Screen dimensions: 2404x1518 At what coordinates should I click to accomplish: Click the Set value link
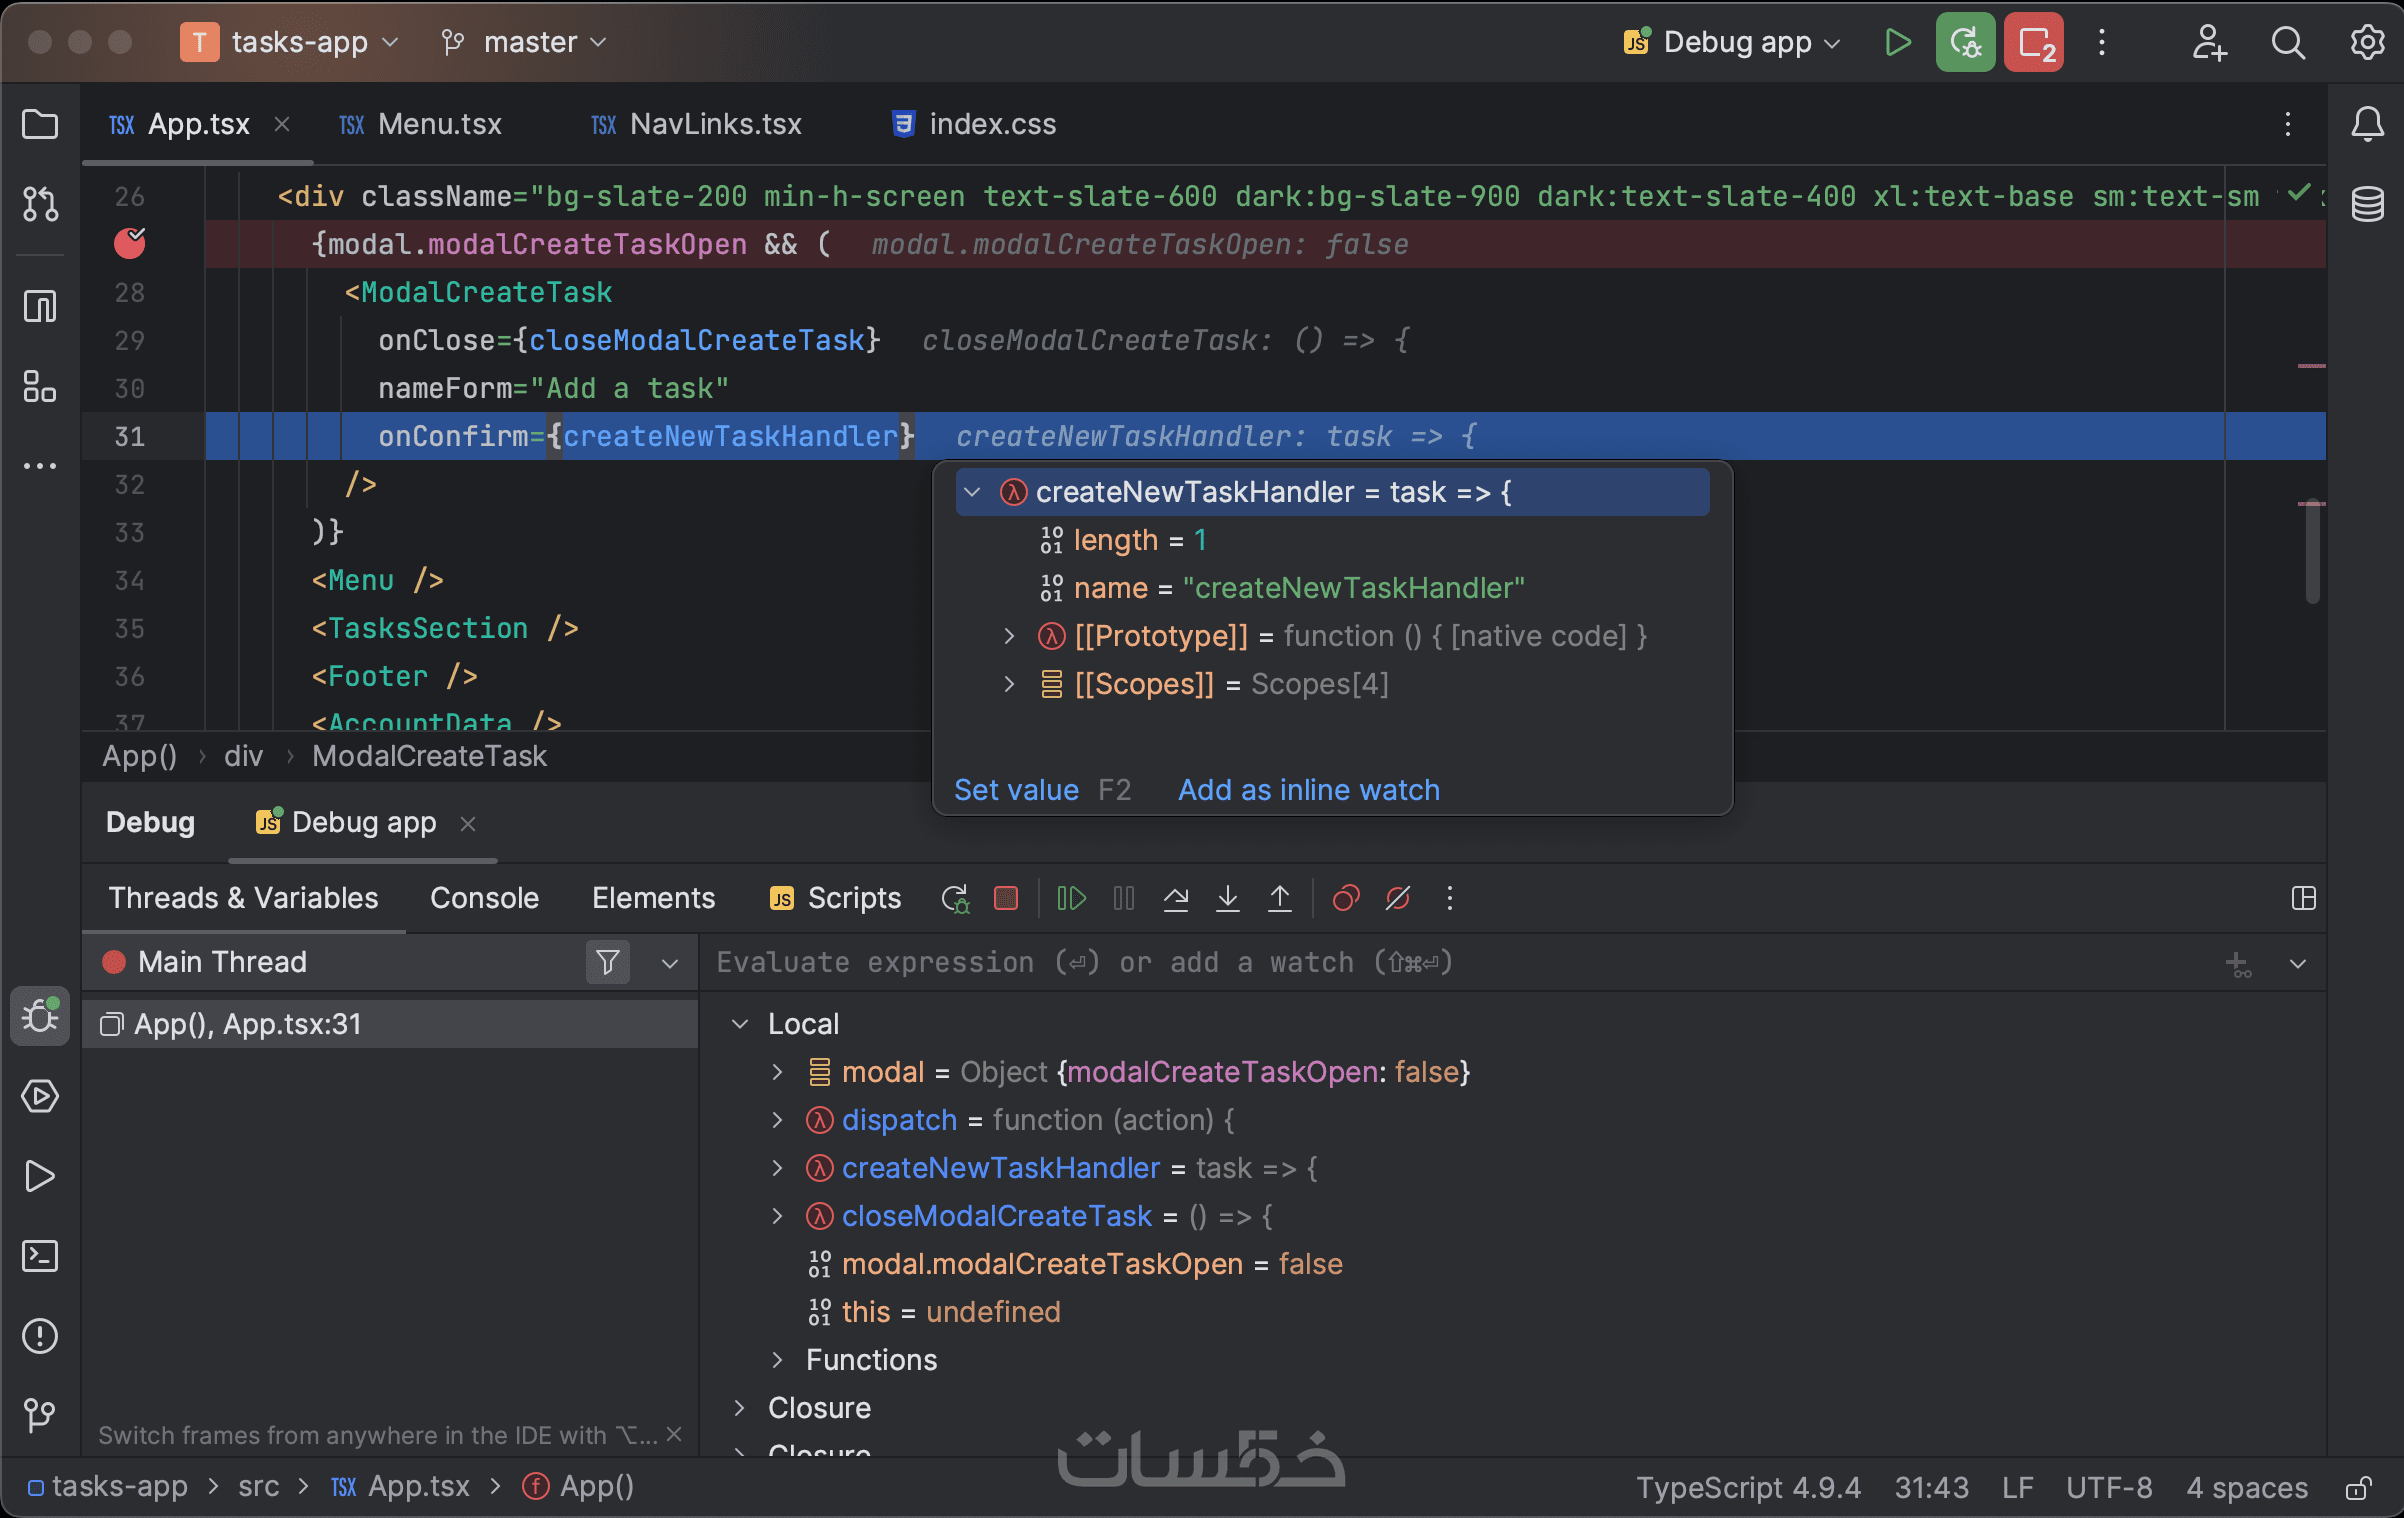1016,790
